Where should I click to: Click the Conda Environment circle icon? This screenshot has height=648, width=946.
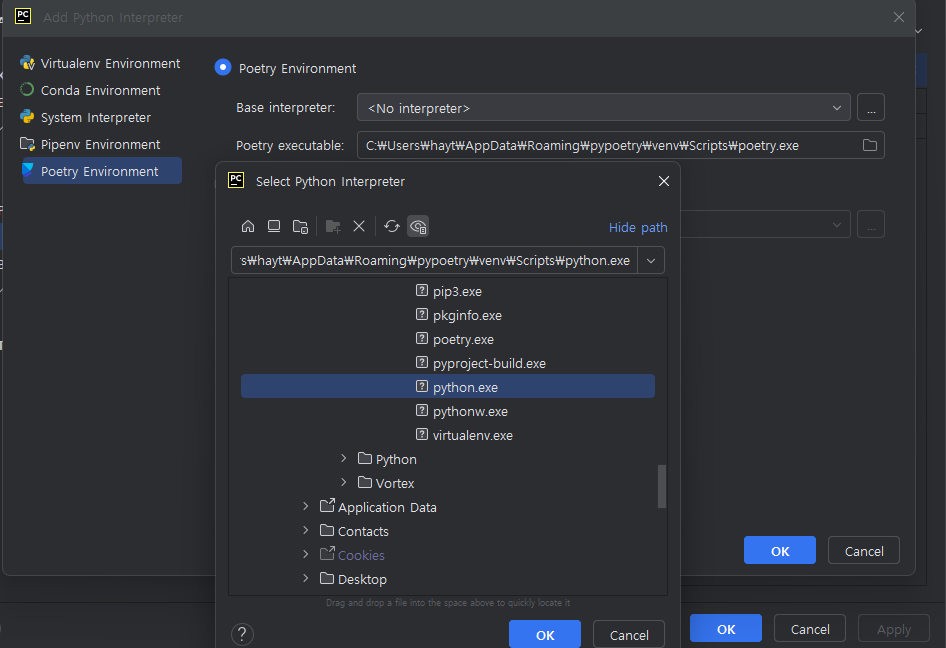click(27, 90)
